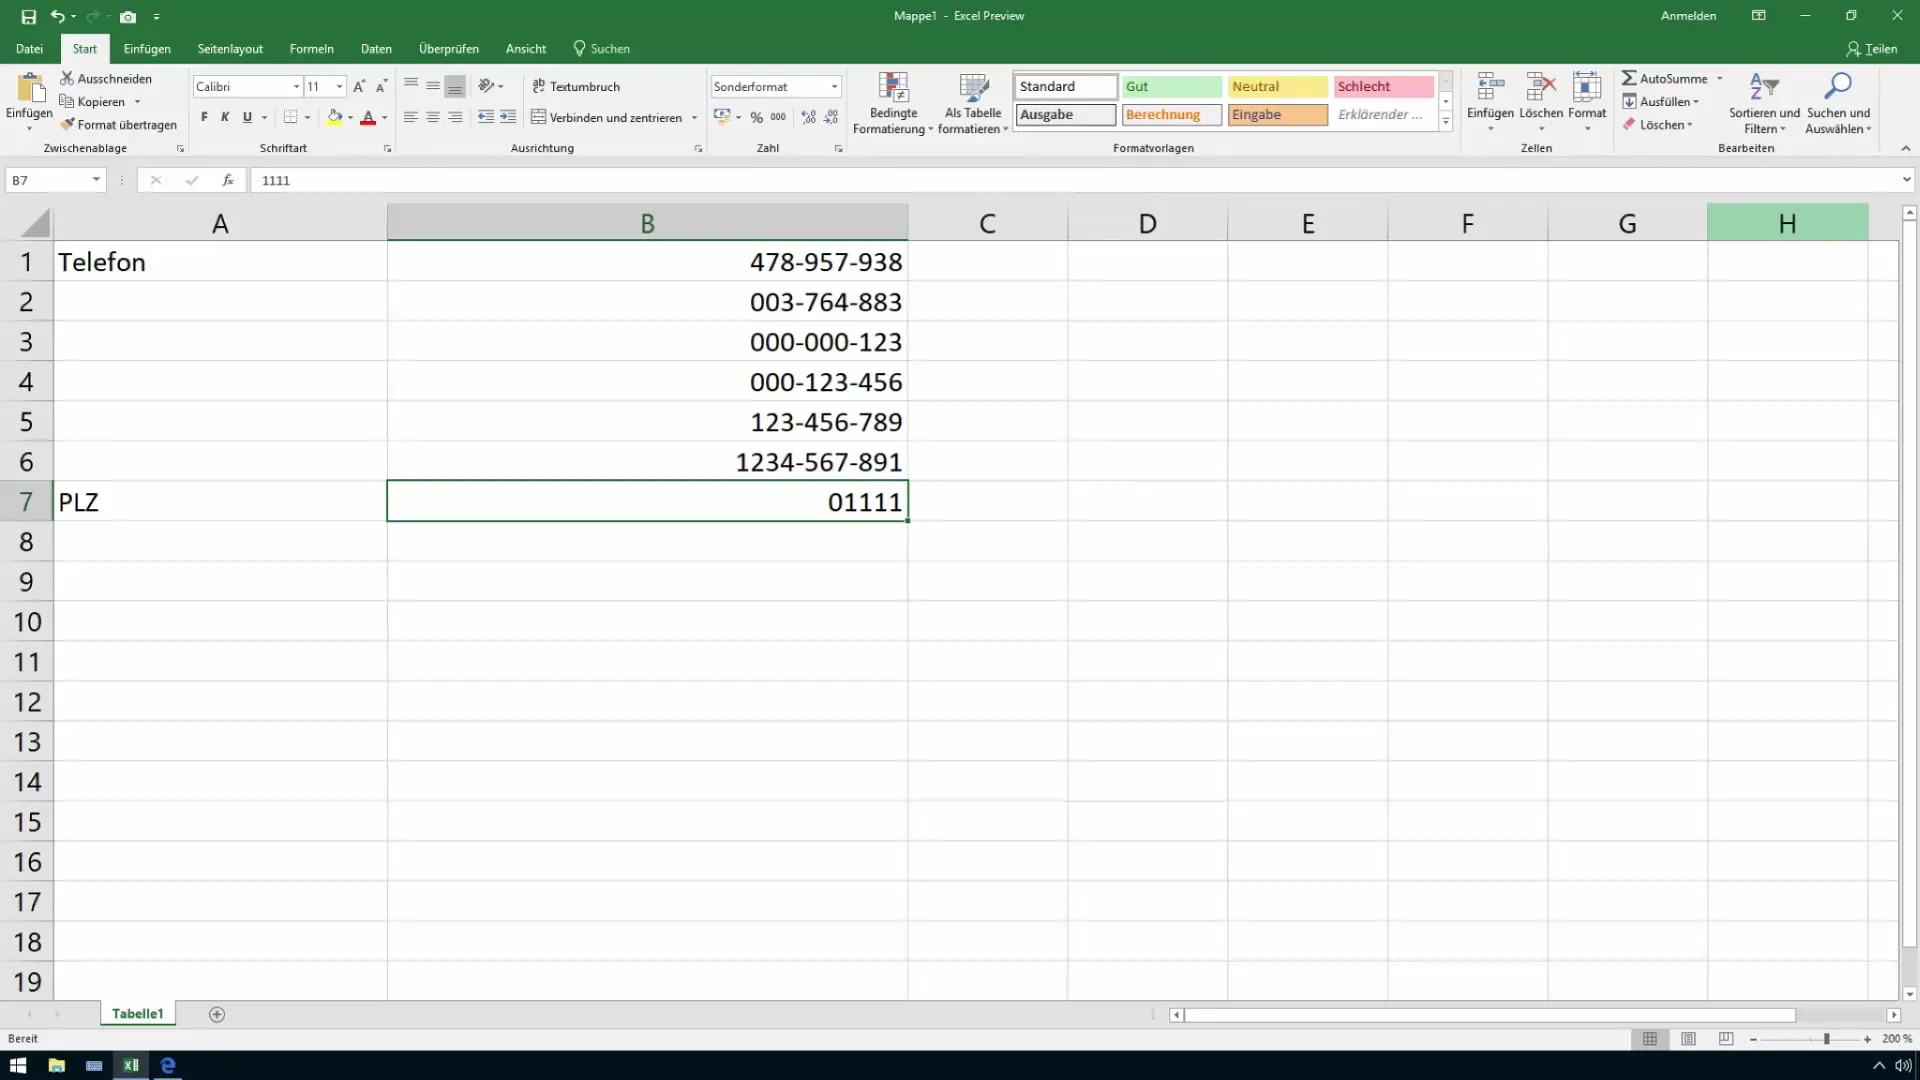1920x1080 pixels.
Task: Open Sortieren und Filtern menu
Action: (x=1764, y=103)
